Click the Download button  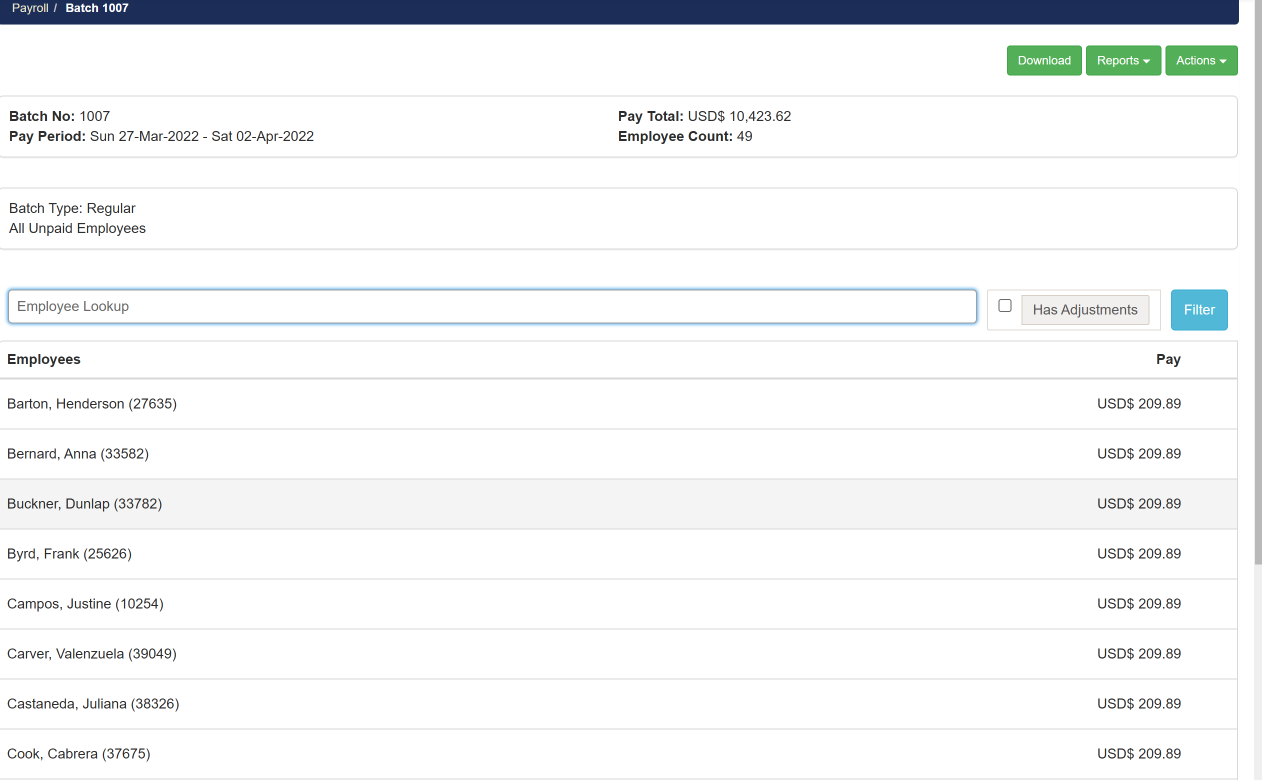[x=1044, y=60]
